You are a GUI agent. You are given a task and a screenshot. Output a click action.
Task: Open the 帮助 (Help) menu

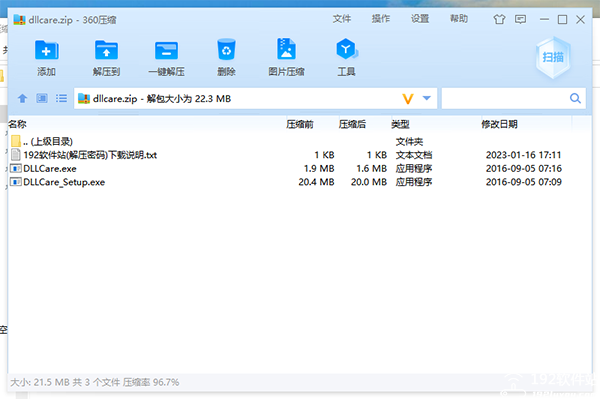tap(459, 19)
